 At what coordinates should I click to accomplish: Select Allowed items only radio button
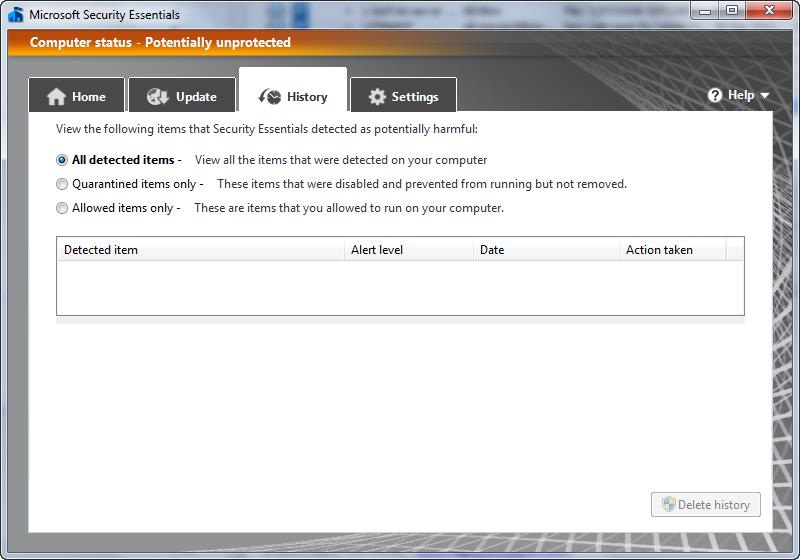pyautogui.click(x=62, y=208)
